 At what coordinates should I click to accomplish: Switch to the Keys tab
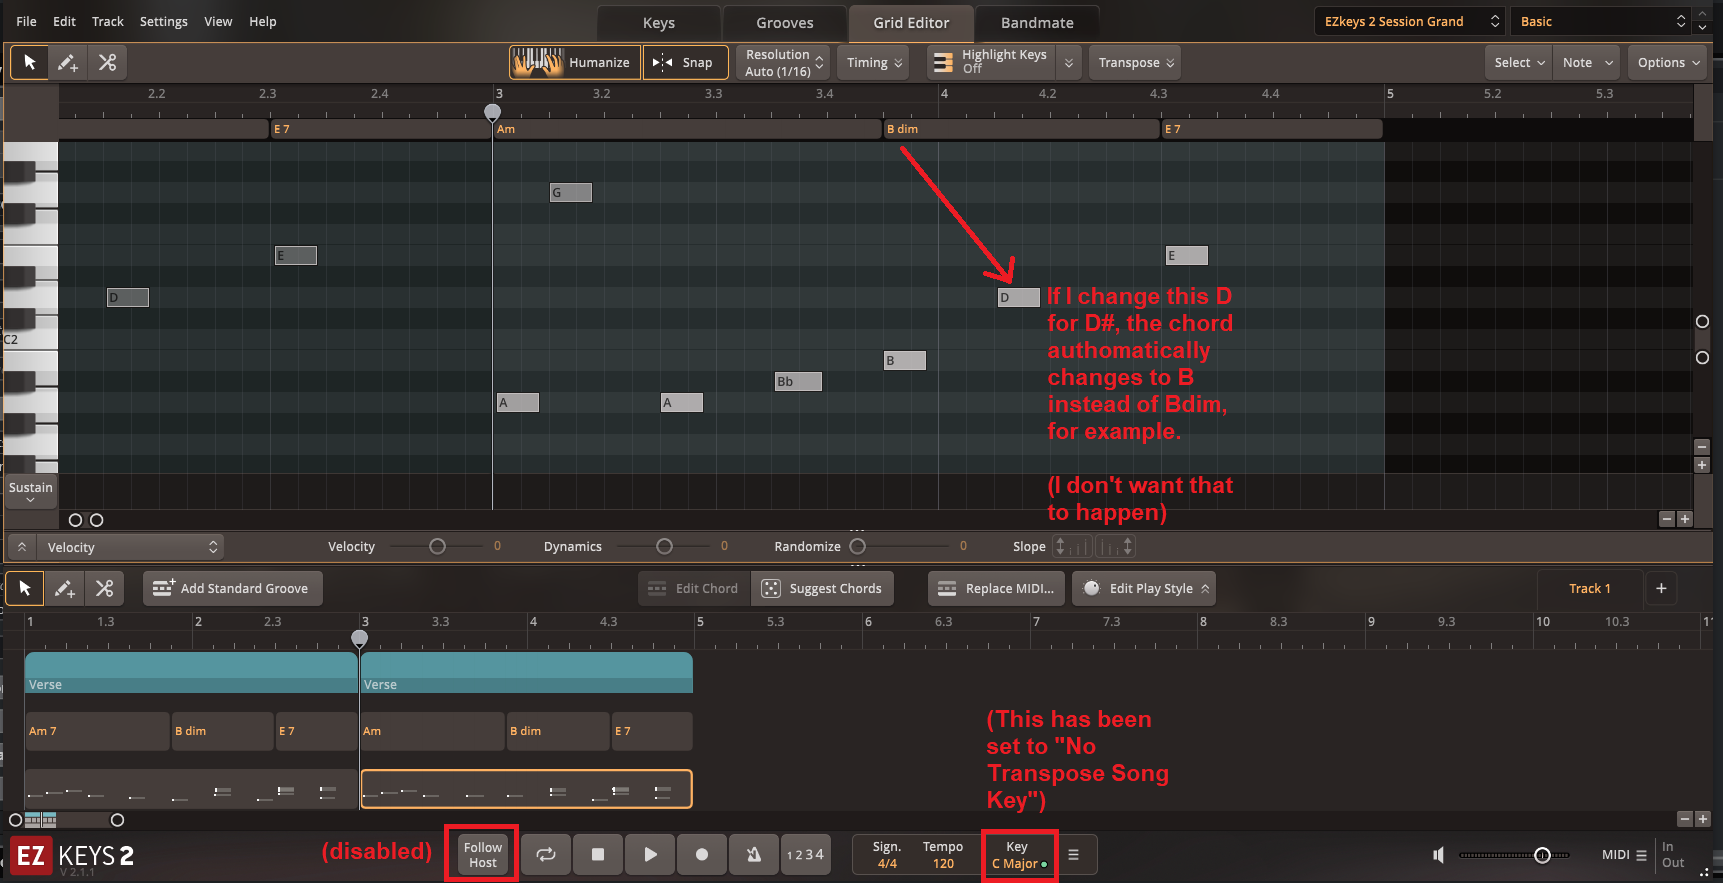click(658, 23)
